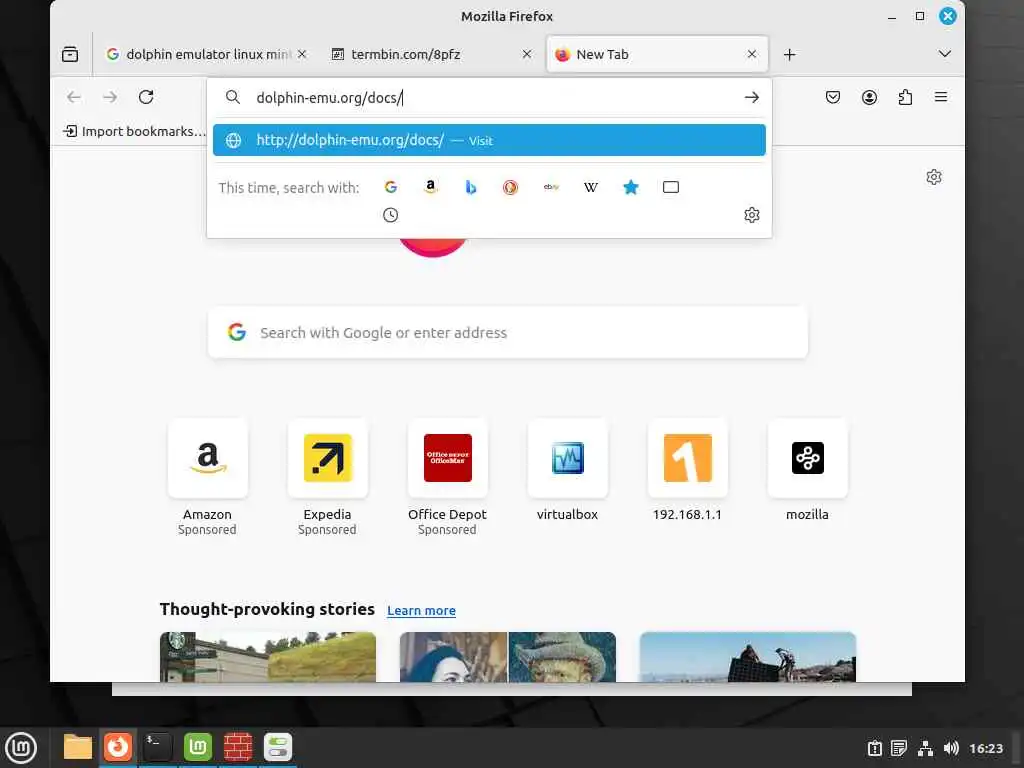This screenshot has width=1024, height=768.
Task: Open the Files folder in the panel
Action: [x=78, y=747]
